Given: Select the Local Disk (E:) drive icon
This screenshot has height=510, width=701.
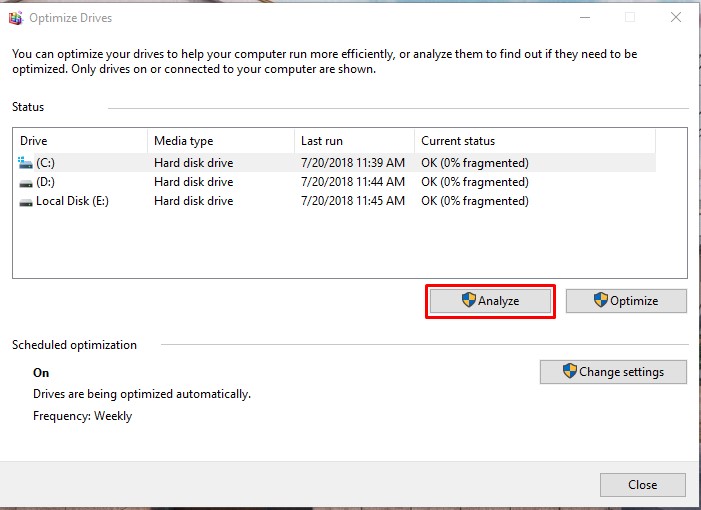Looking at the screenshot, I should click(26, 202).
